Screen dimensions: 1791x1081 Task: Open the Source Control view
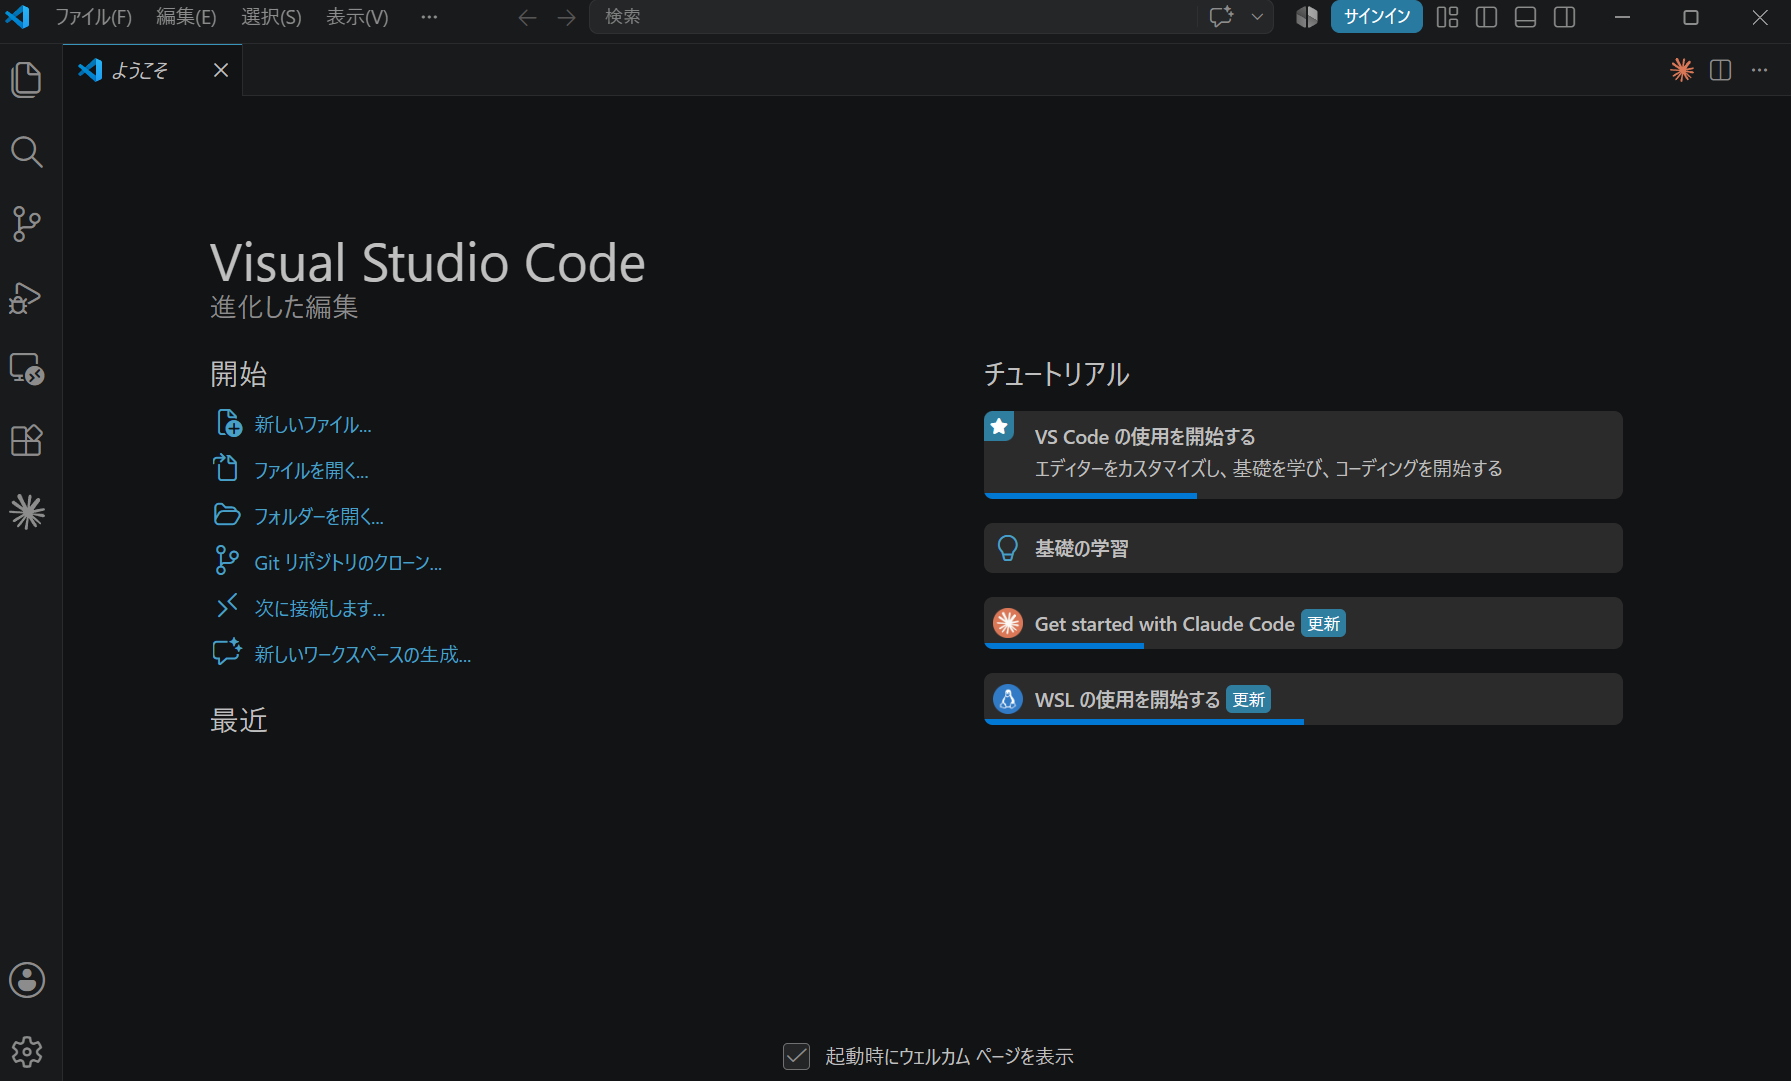pos(27,224)
